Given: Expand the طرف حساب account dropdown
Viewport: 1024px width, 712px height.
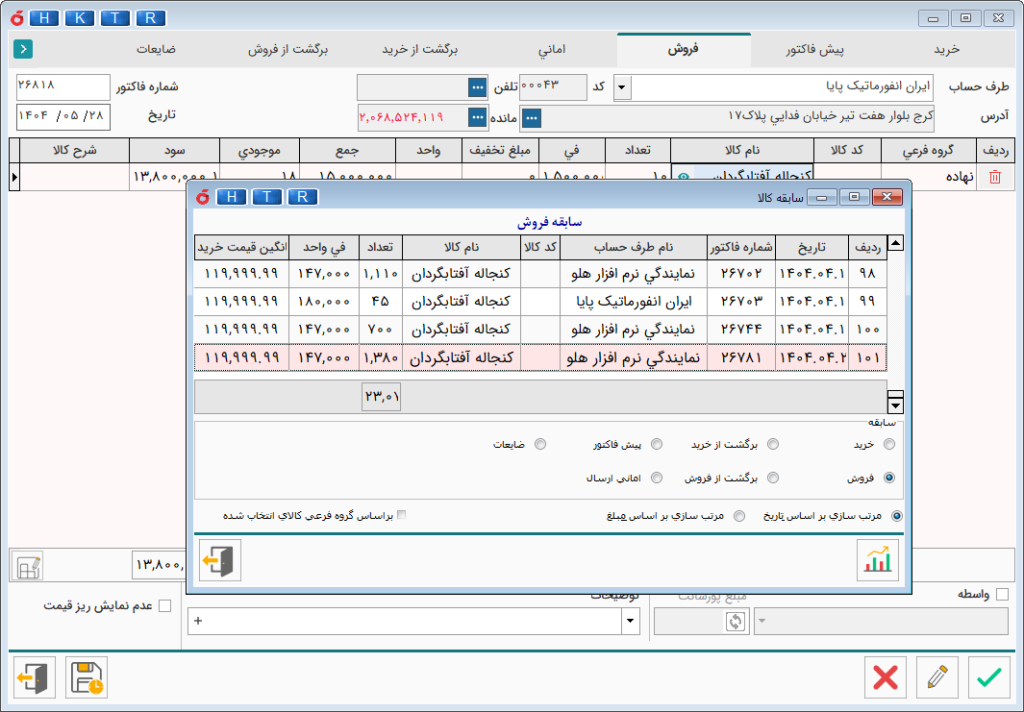Looking at the screenshot, I should [x=622, y=87].
